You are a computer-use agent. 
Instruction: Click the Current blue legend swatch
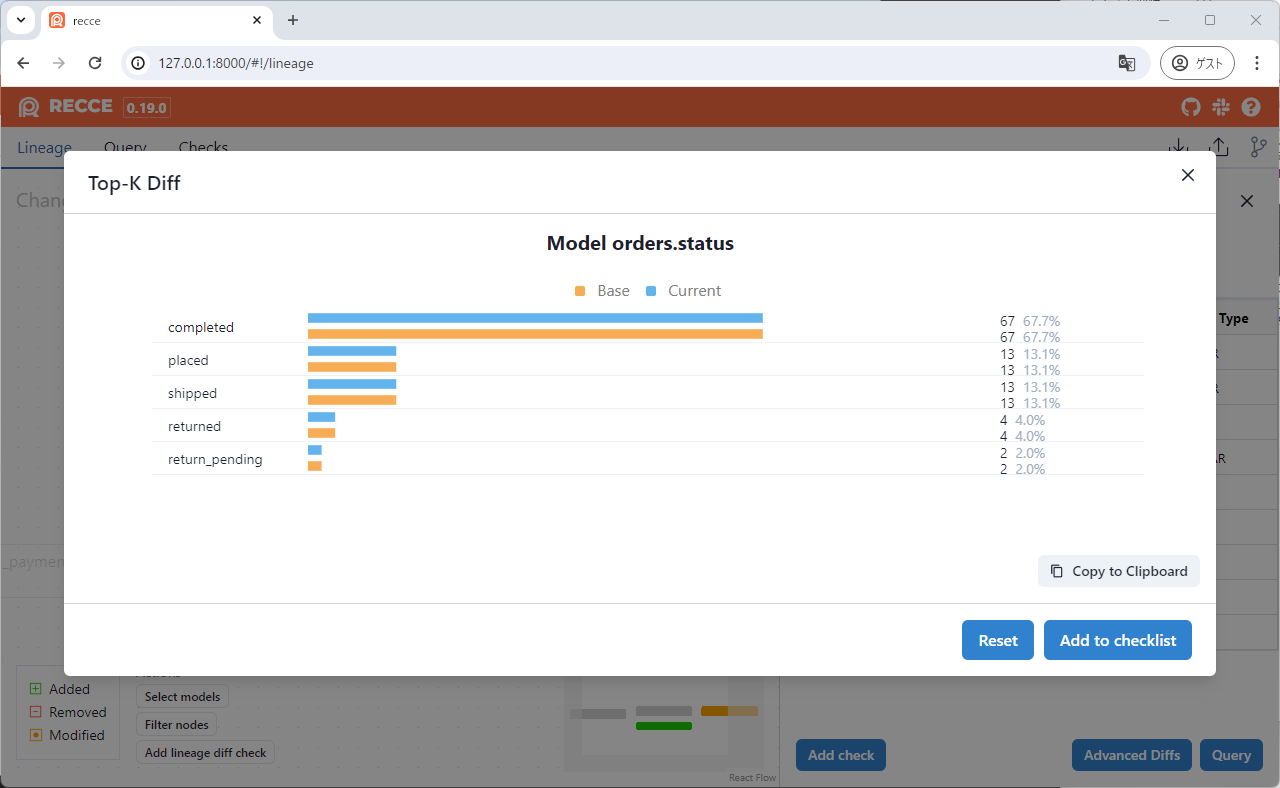[x=651, y=291]
